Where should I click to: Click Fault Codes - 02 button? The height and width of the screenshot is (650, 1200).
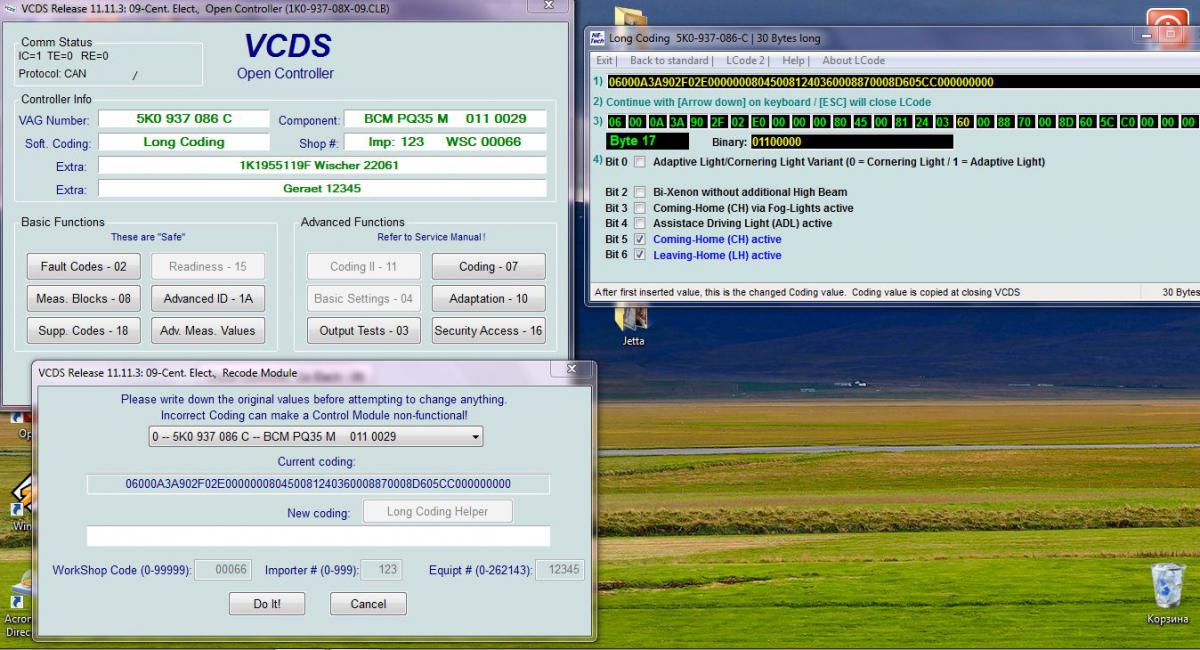point(83,267)
